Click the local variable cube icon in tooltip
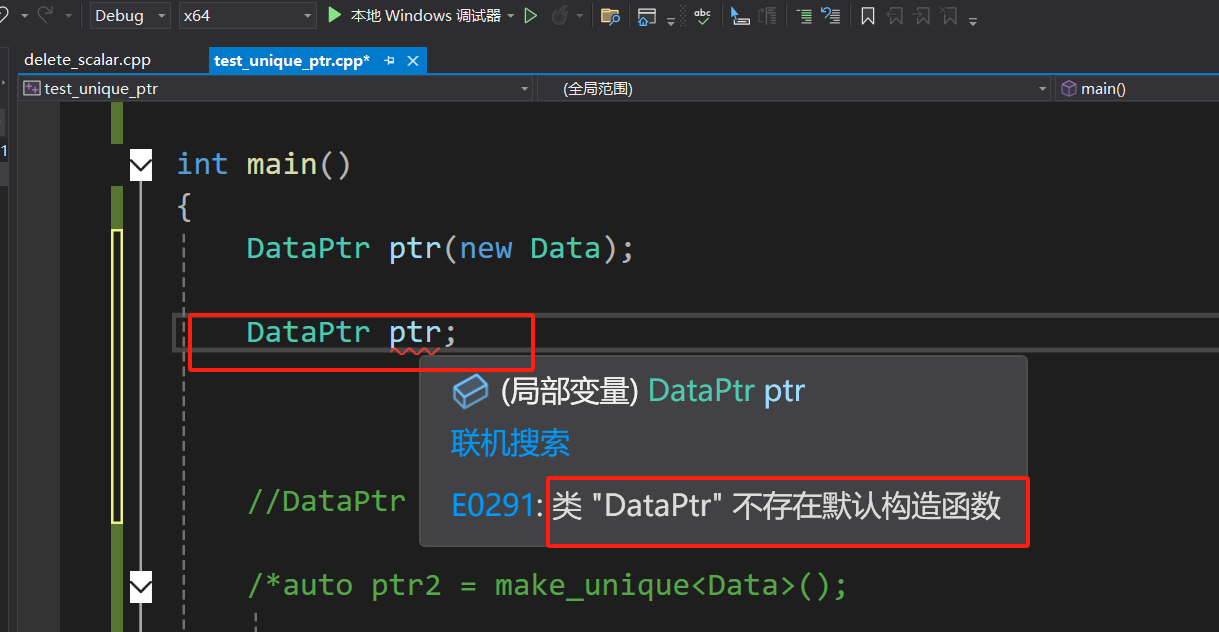 coord(470,392)
